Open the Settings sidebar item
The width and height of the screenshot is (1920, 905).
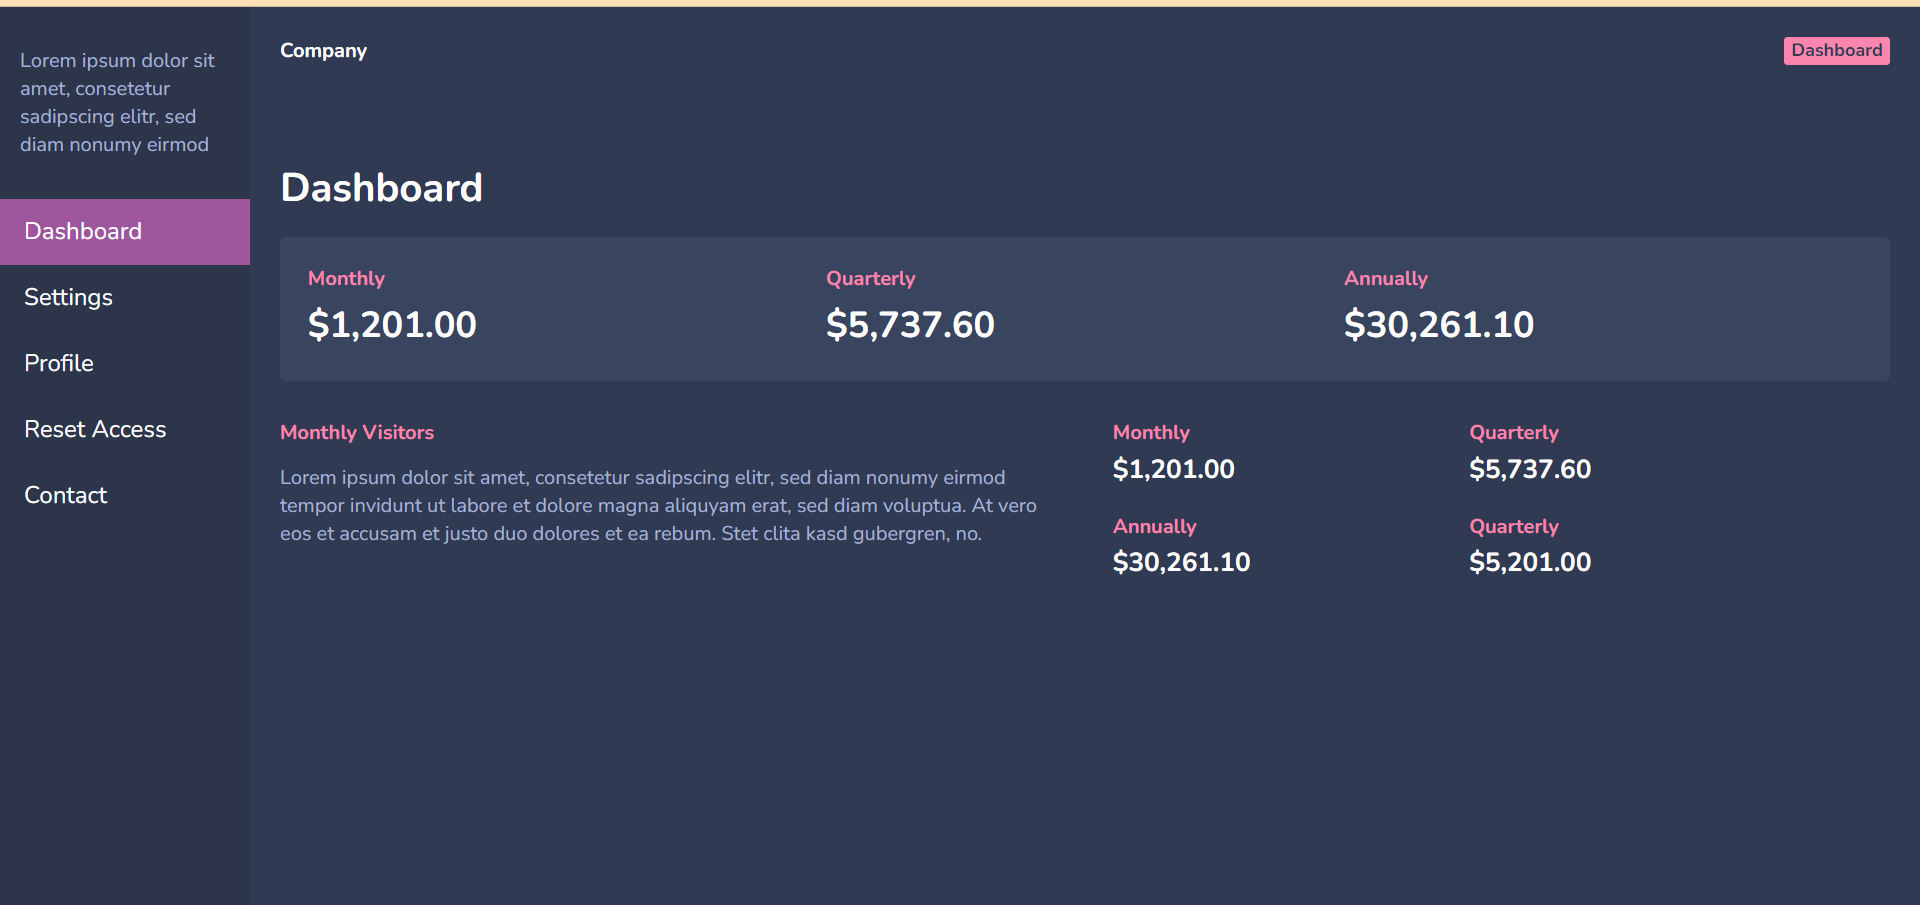coord(68,297)
